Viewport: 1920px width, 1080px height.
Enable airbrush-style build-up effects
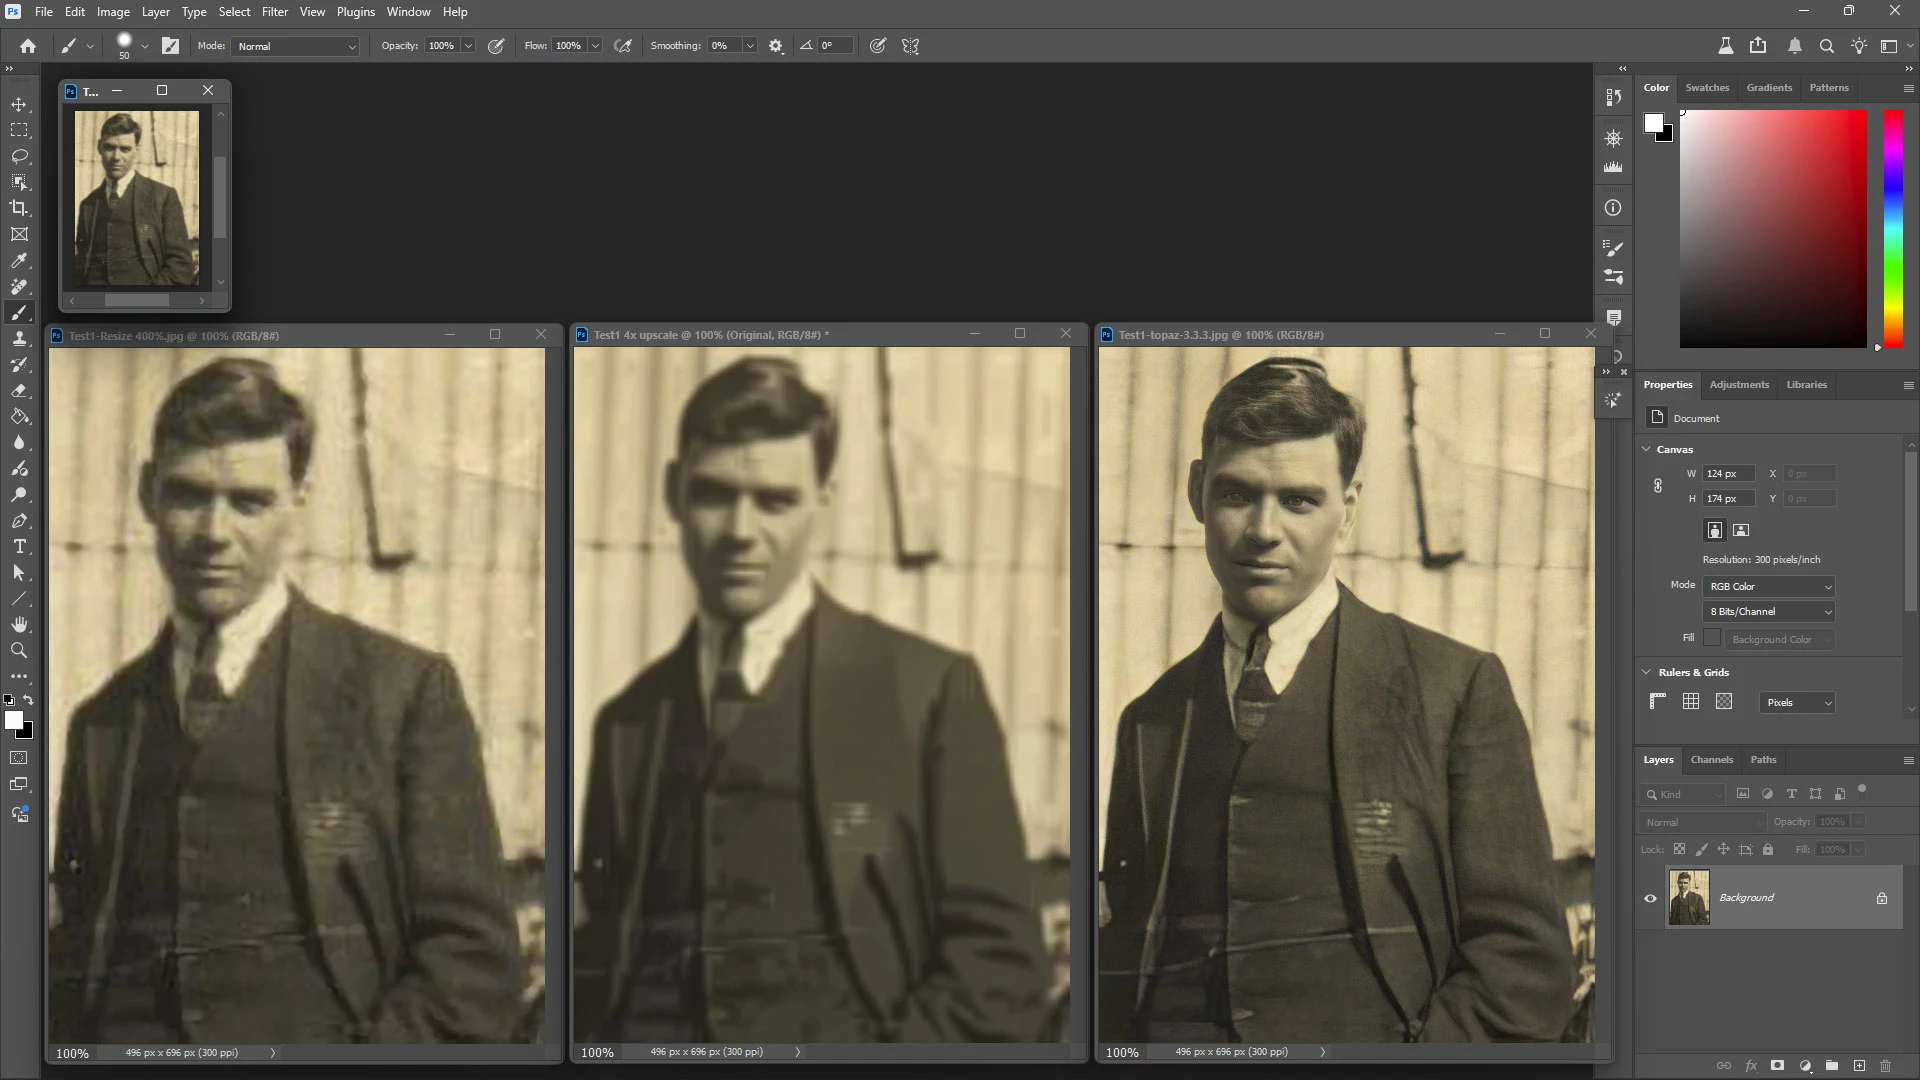(x=623, y=46)
